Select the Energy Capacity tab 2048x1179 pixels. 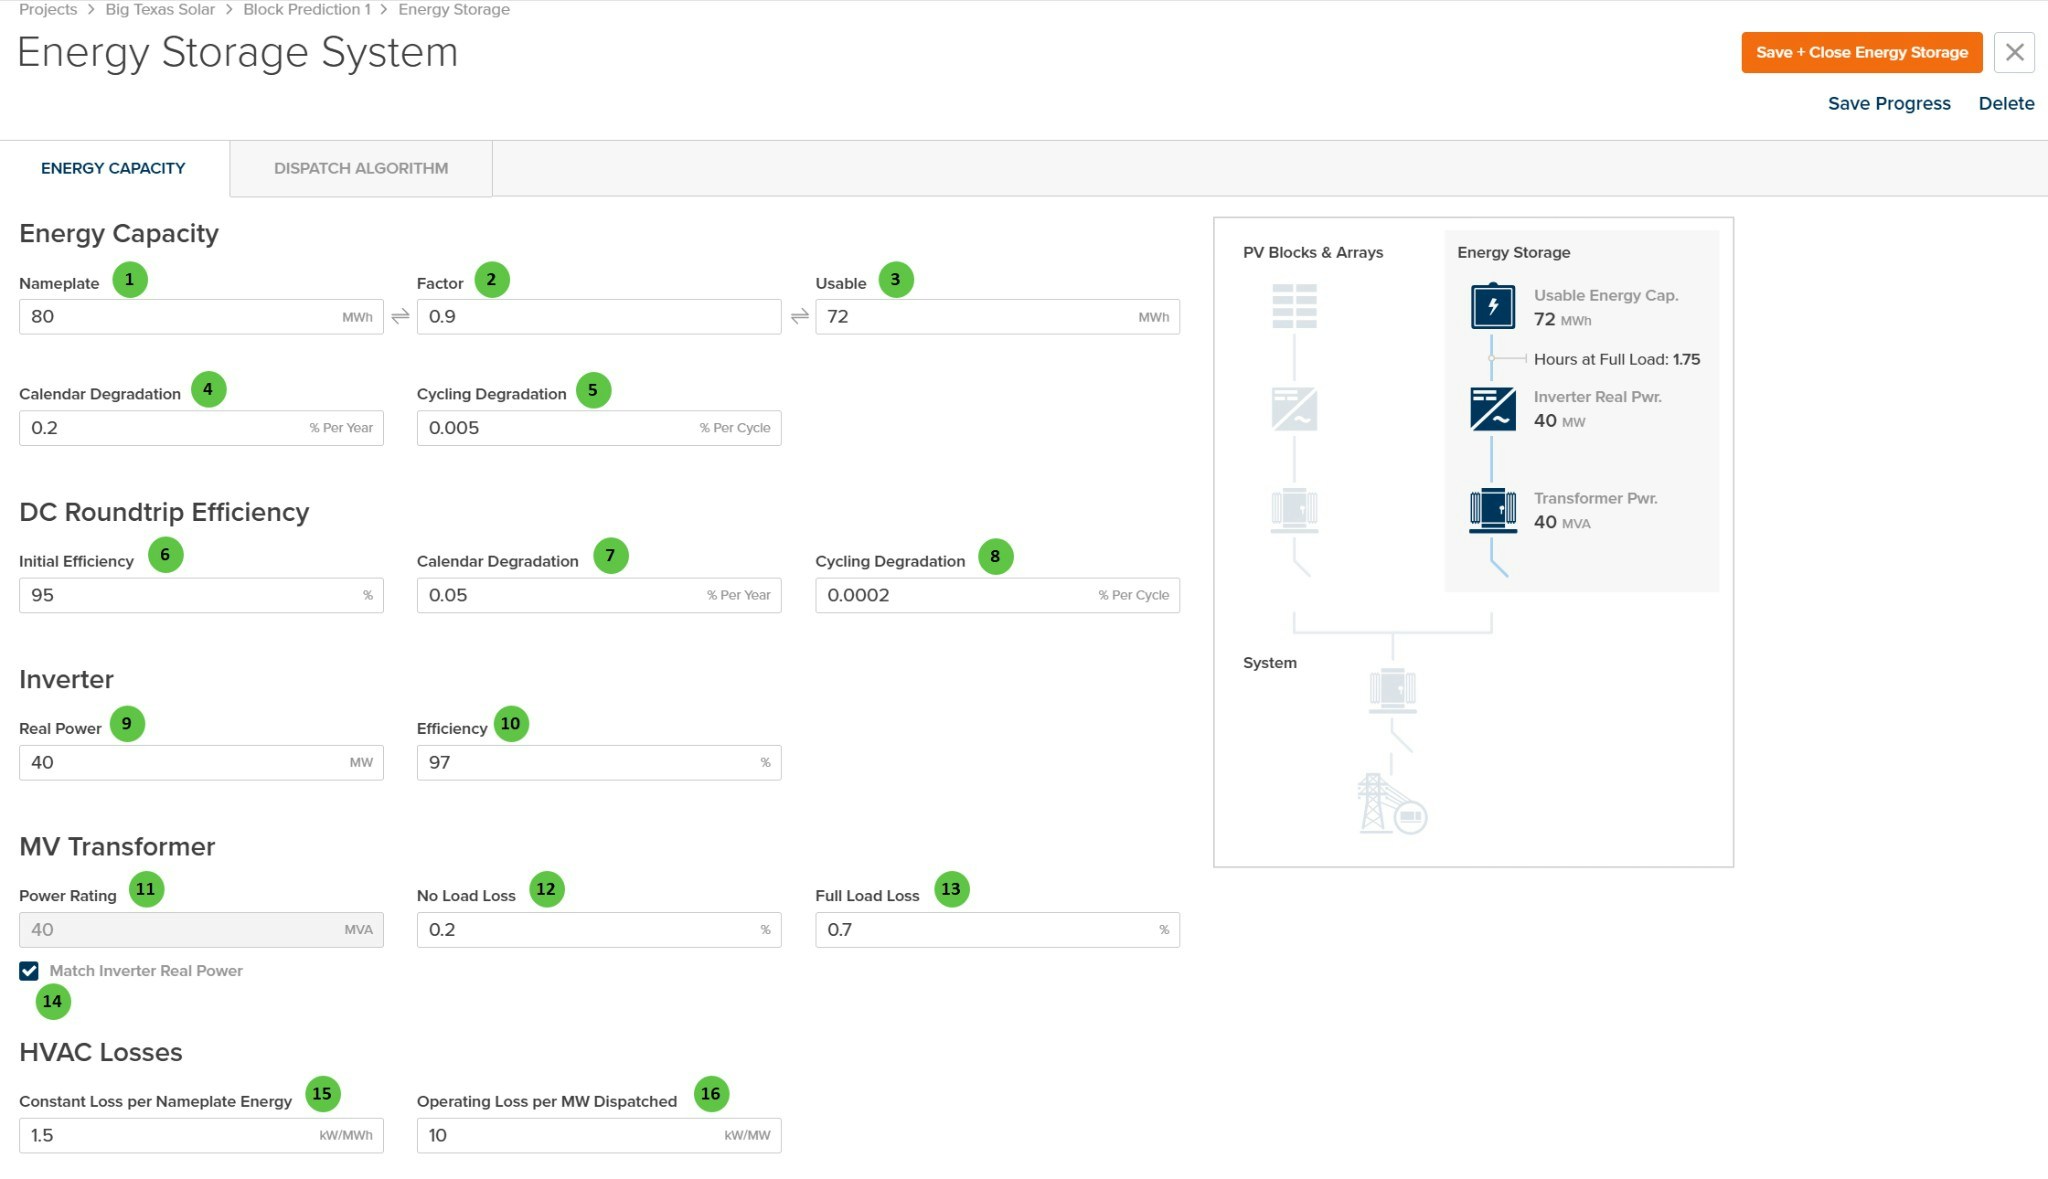[113, 168]
